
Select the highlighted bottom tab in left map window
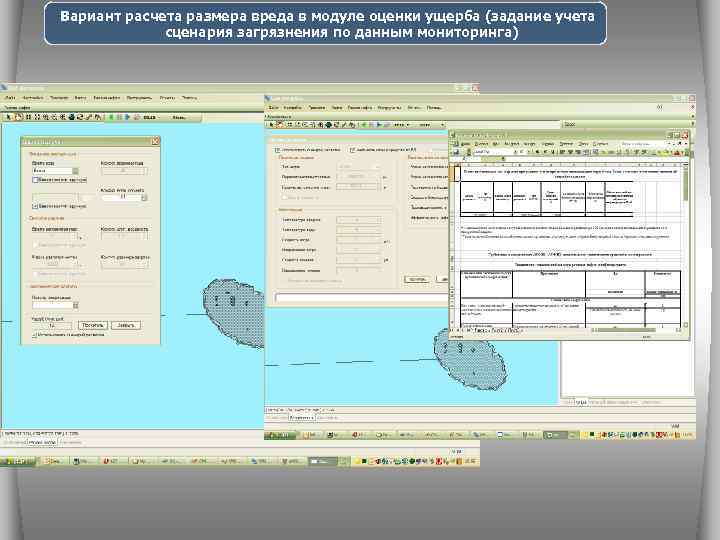tap(42, 443)
